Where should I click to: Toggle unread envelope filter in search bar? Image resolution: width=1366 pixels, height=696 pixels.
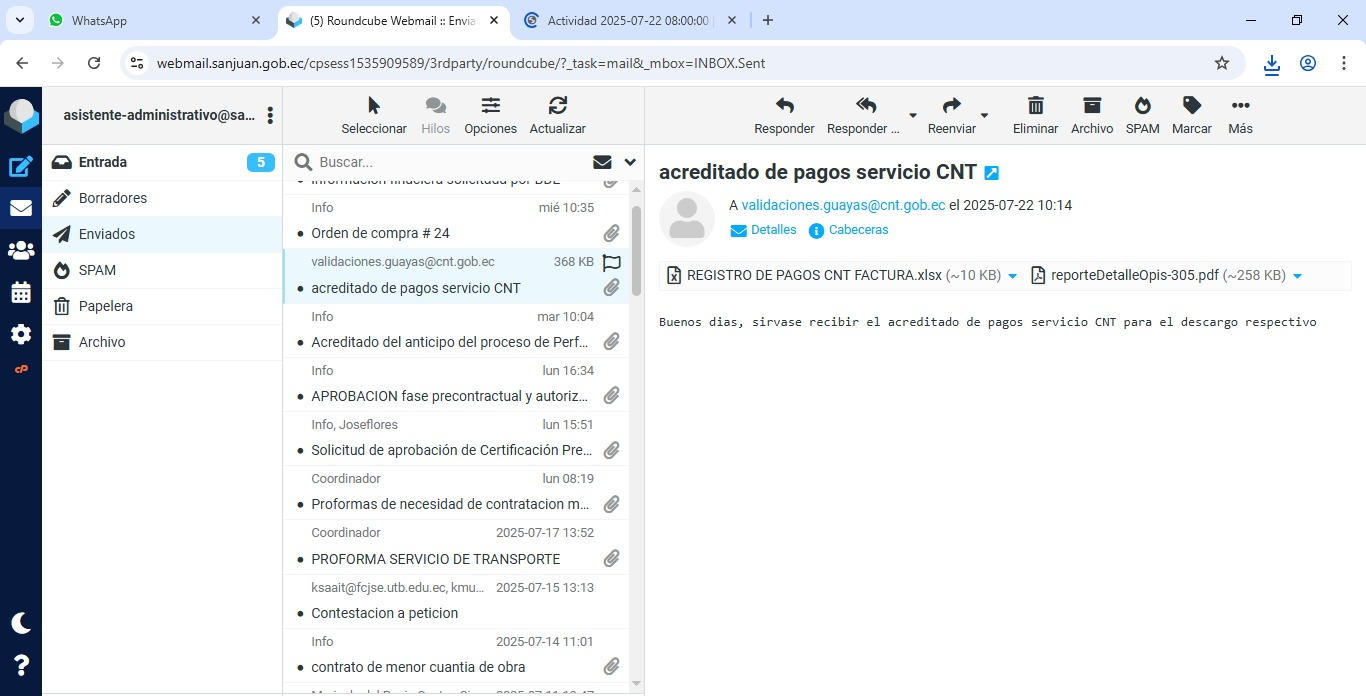(602, 162)
